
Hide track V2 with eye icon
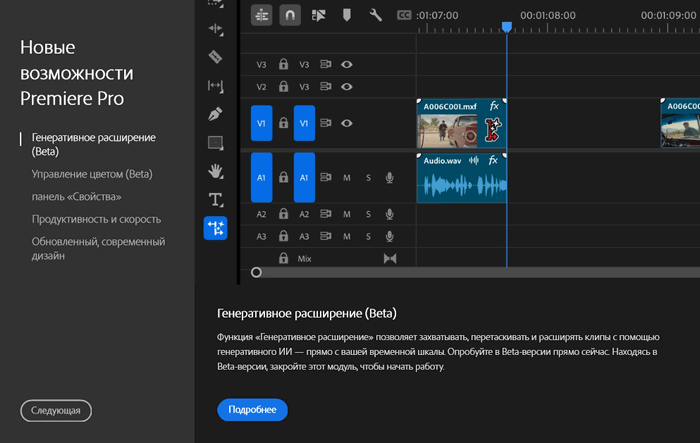[x=347, y=86]
